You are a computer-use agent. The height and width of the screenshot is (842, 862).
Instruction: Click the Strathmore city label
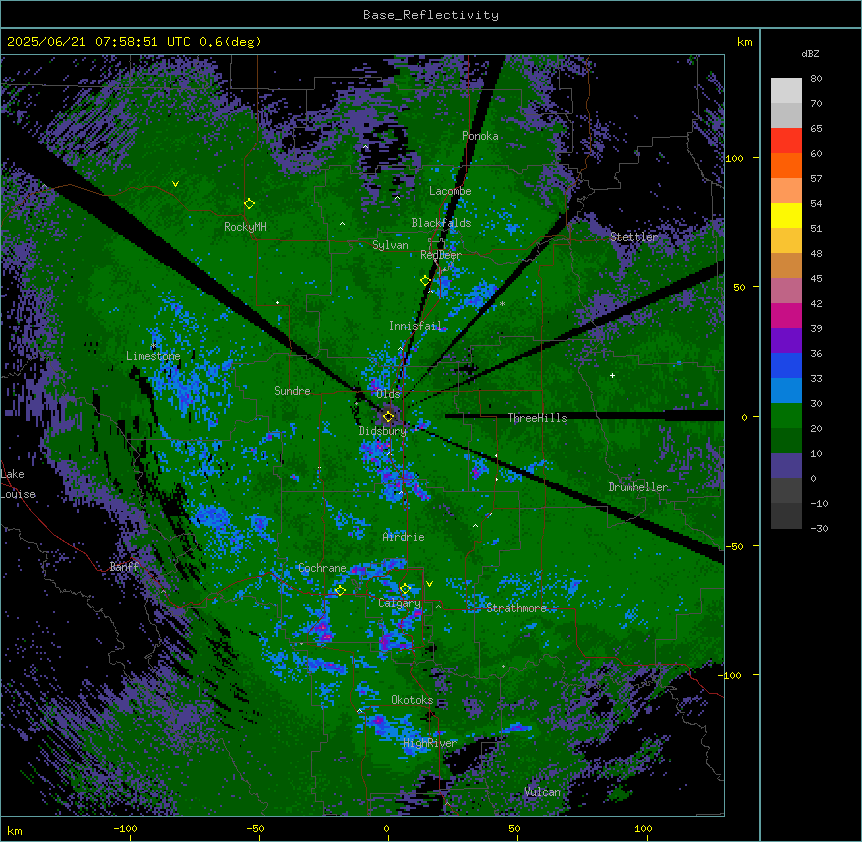coord(516,608)
